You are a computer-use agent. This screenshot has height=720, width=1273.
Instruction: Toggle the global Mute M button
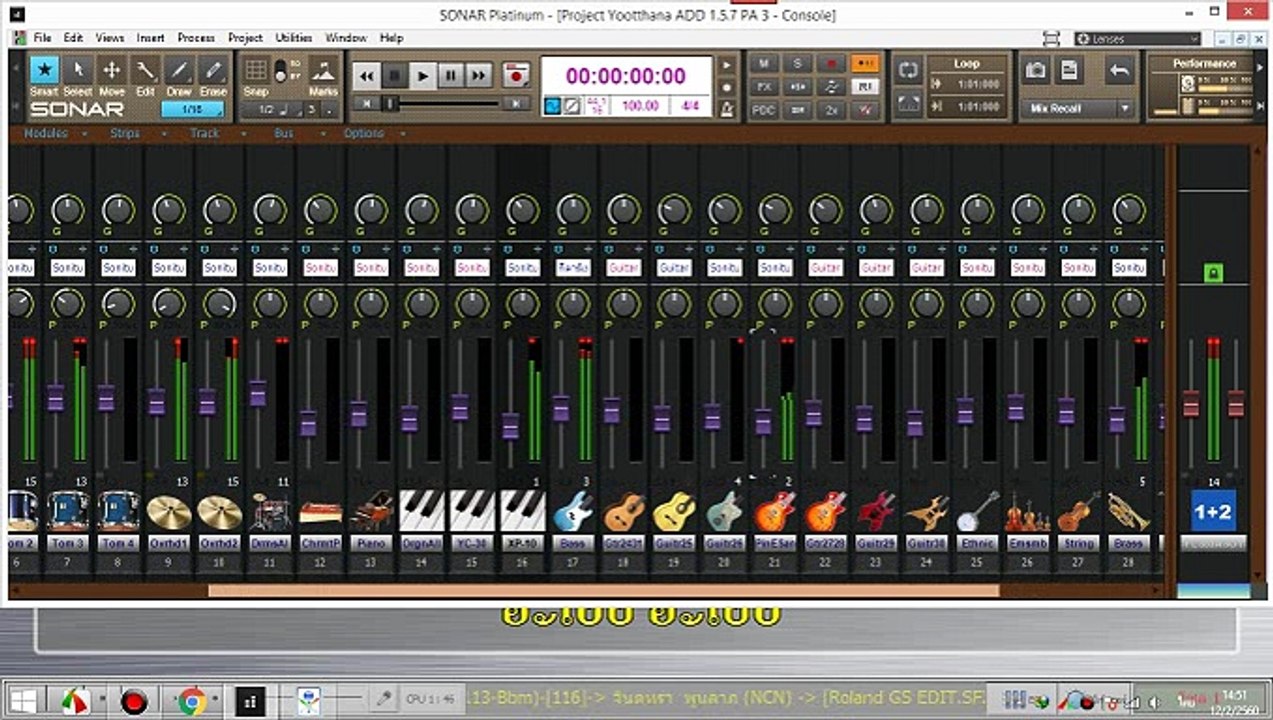pos(764,63)
